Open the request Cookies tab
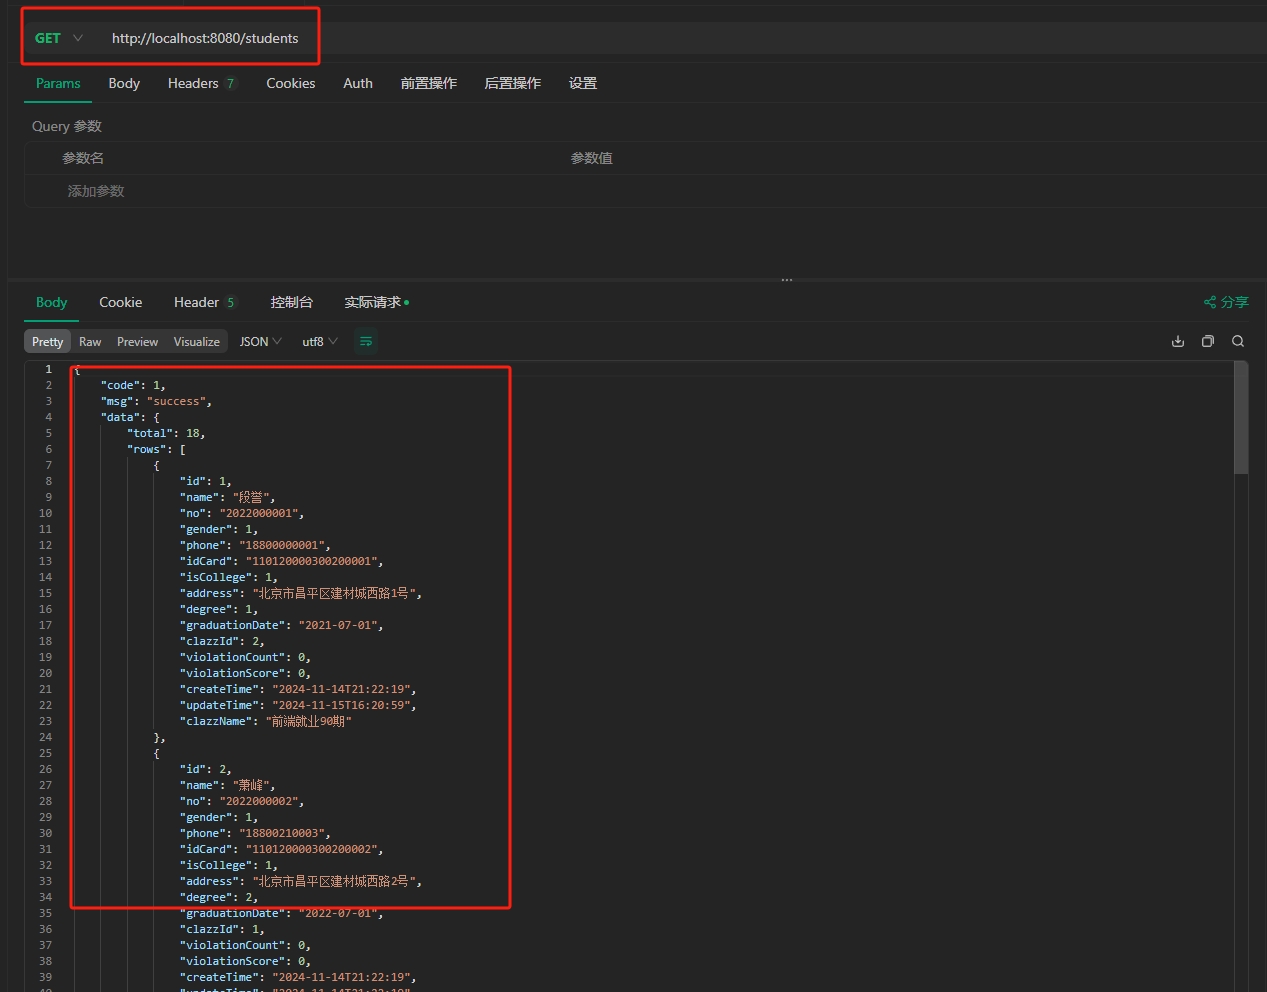 click(x=290, y=84)
